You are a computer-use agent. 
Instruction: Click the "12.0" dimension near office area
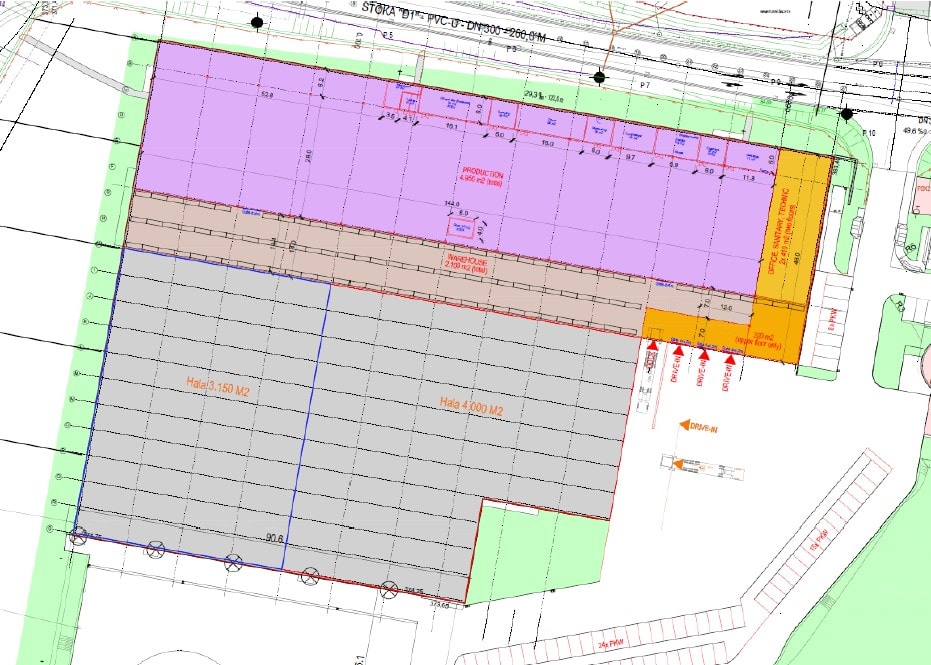[x=726, y=308]
